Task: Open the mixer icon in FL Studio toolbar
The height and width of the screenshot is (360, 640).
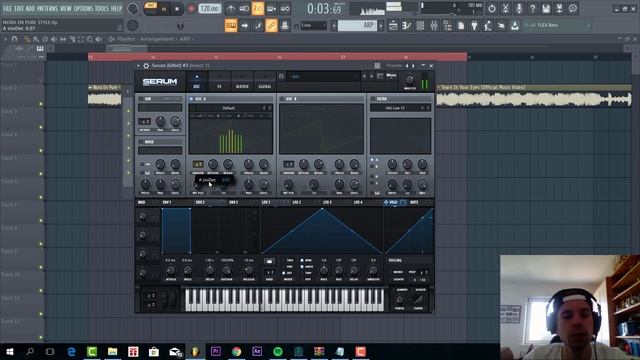Action: [434, 26]
